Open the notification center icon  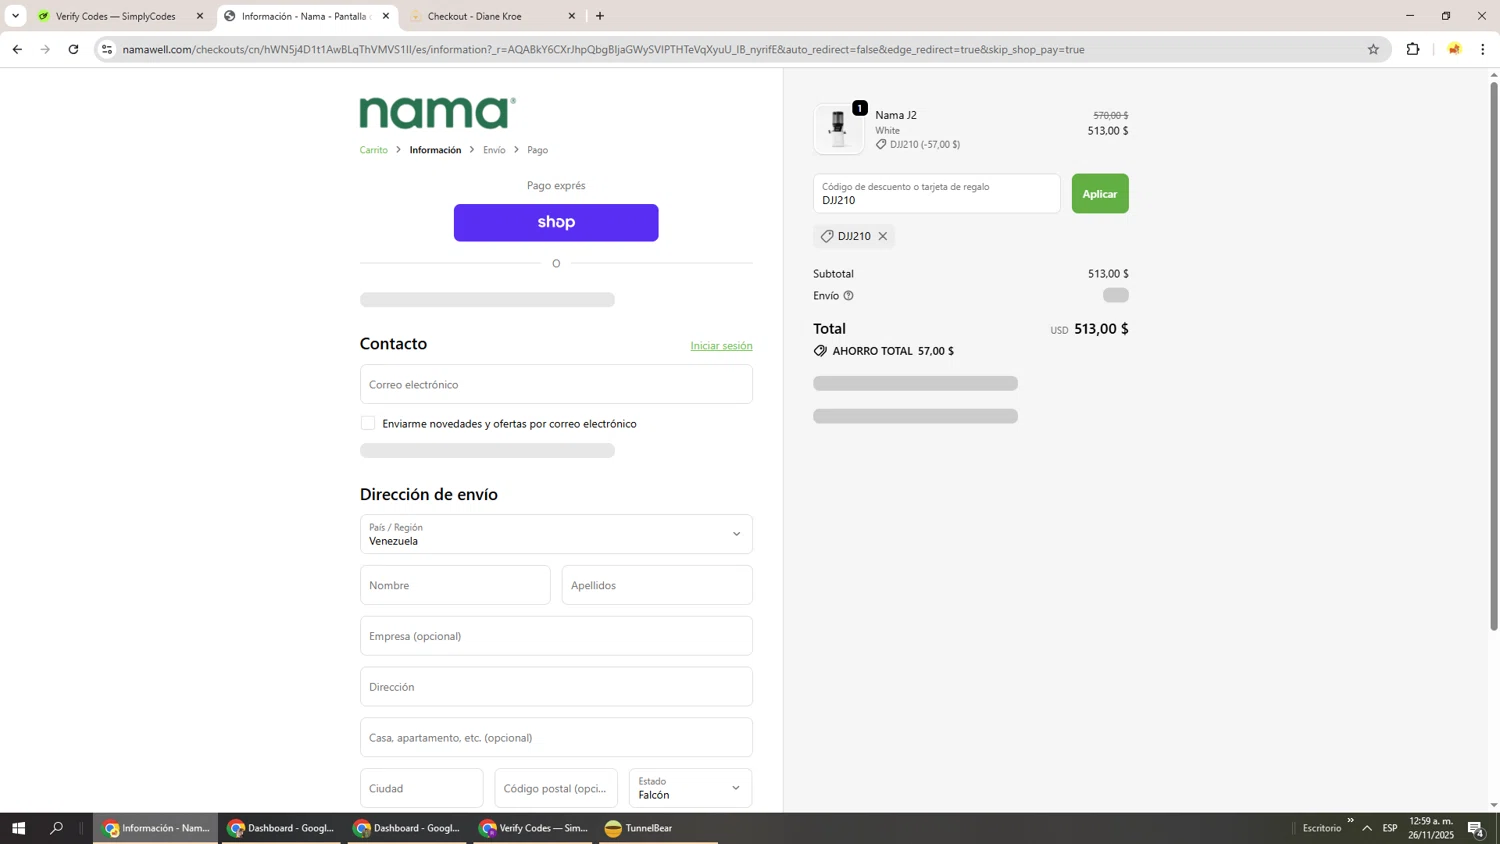tap(1476, 828)
